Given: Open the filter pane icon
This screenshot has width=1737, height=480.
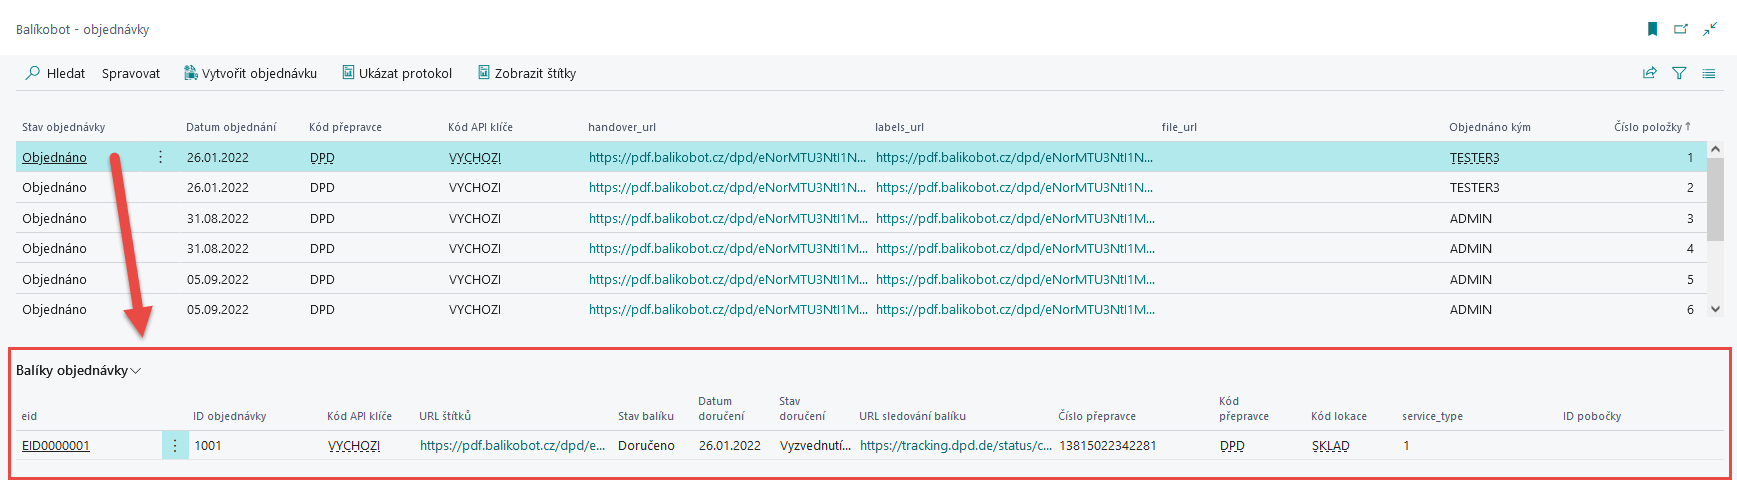Looking at the screenshot, I should coord(1679,73).
